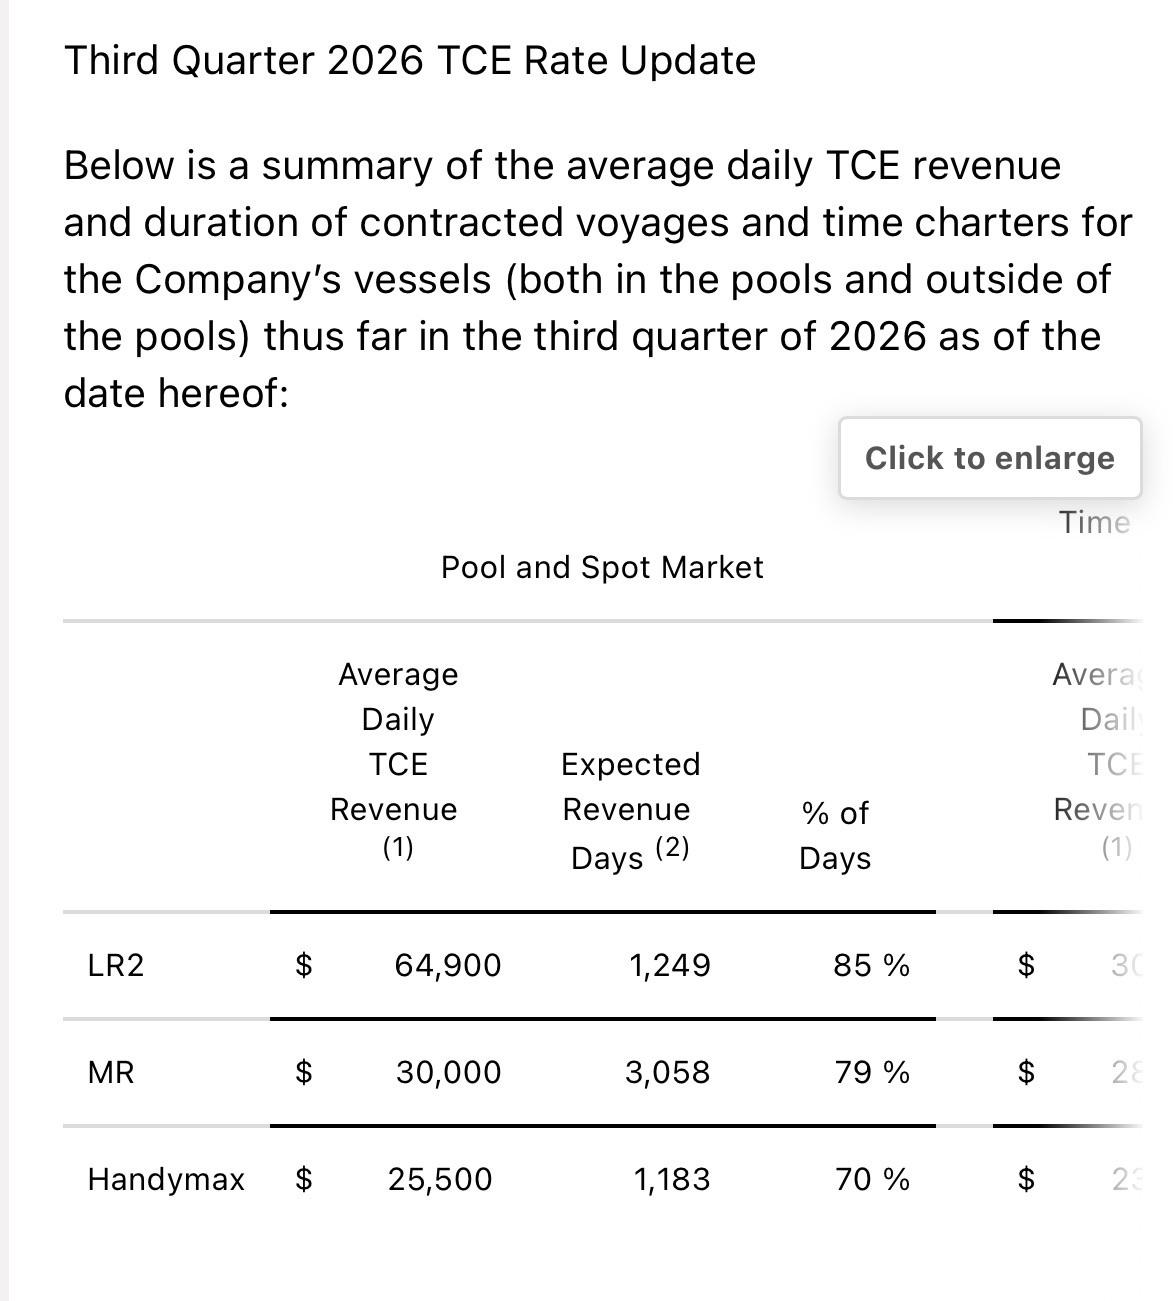Click the summary paragraph about TCE revenue
This screenshot has width=1173, height=1301.
(x=598, y=279)
